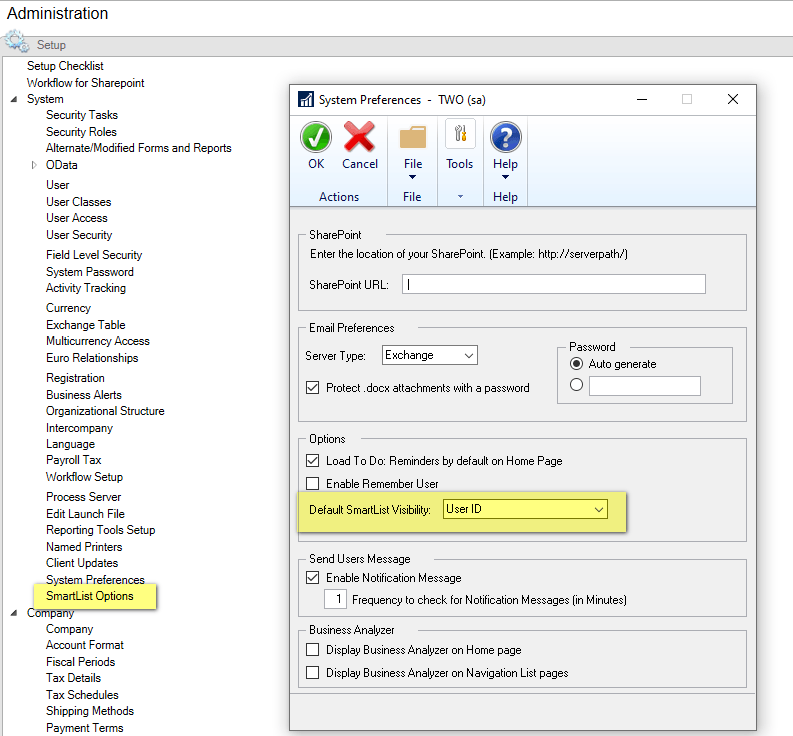Open Registration
793x736 pixels.
pyautogui.click(x=75, y=378)
